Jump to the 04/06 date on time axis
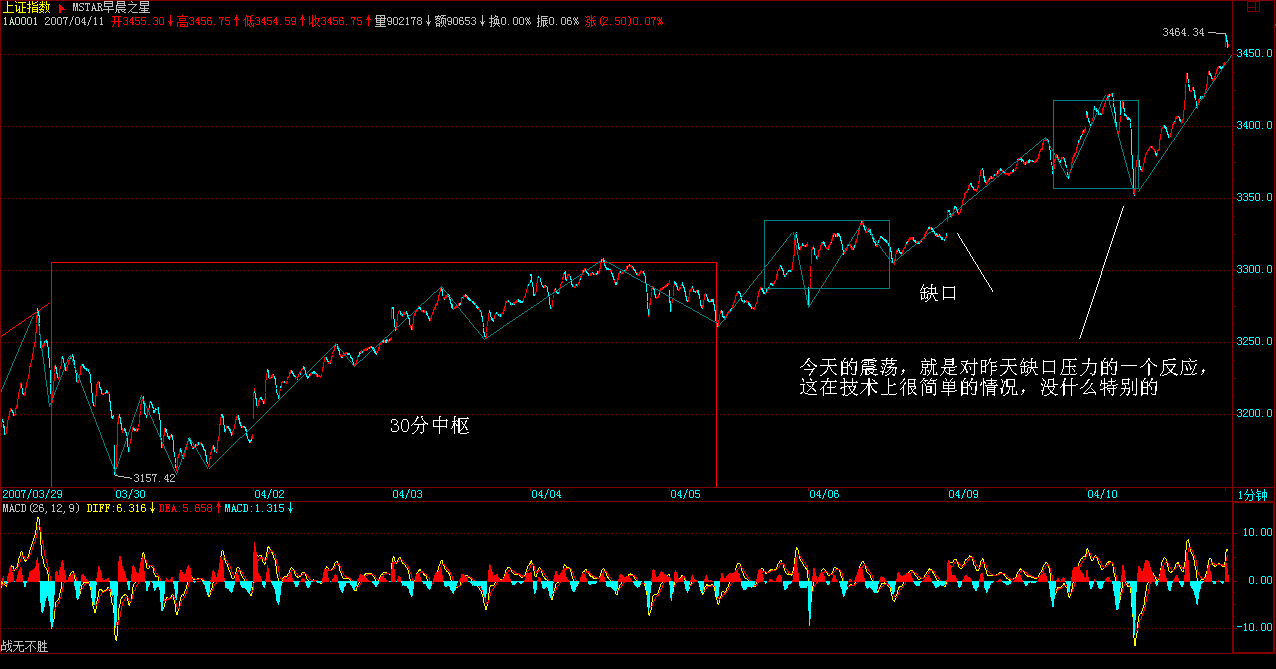Screen dimensions: 1276x669 click(825, 494)
